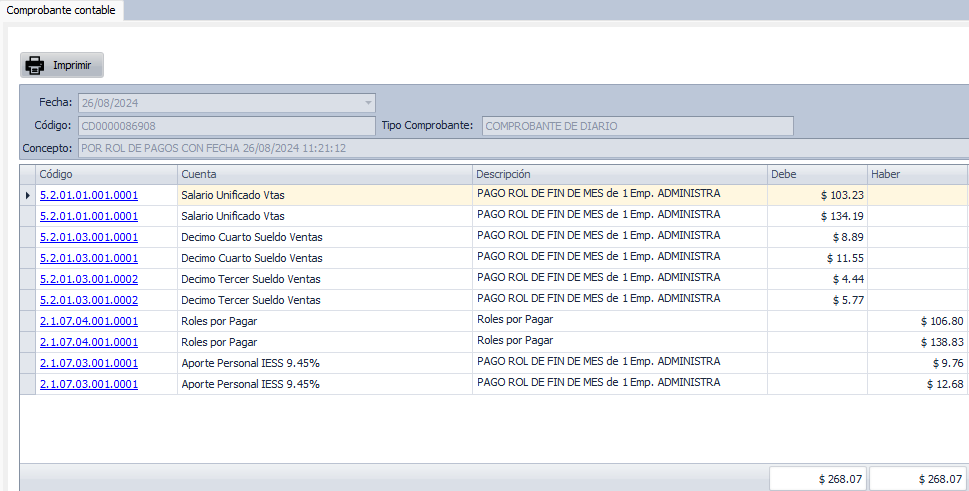Click the printer icon on the Imprimir button

click(35, 66)
